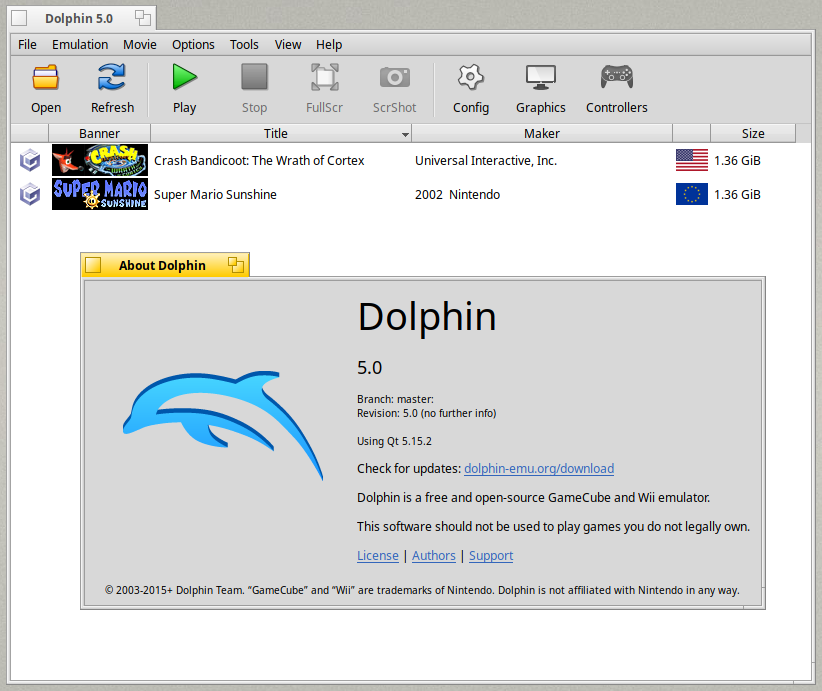This screenshot has height=691, width=822.
Task: Click the Branch: master text
Action: (395, 400)
